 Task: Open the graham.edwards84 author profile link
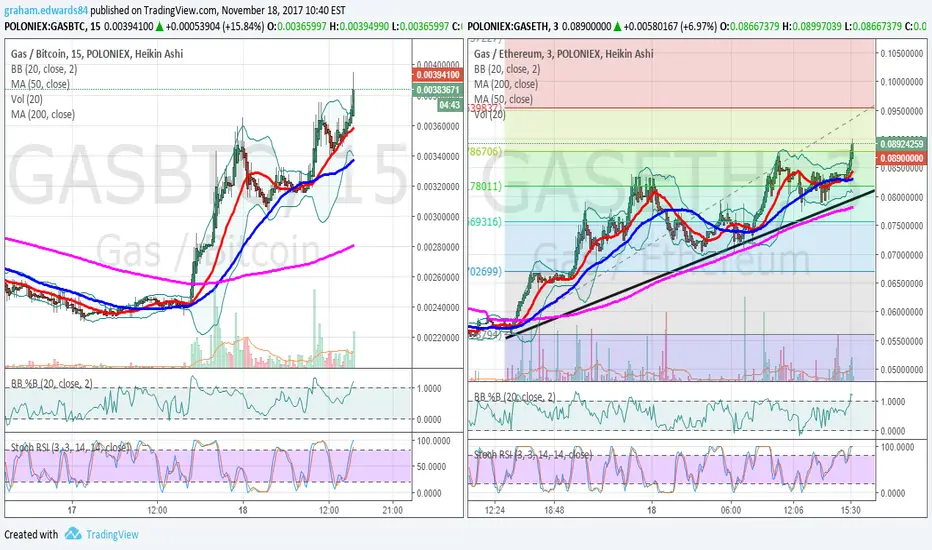tap(46, 10)
